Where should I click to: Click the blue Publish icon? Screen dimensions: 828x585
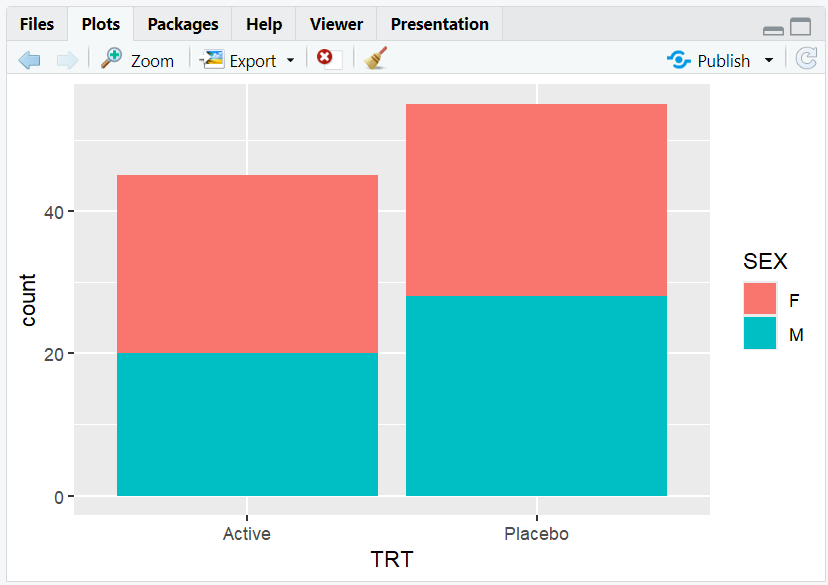pos(679,60)
